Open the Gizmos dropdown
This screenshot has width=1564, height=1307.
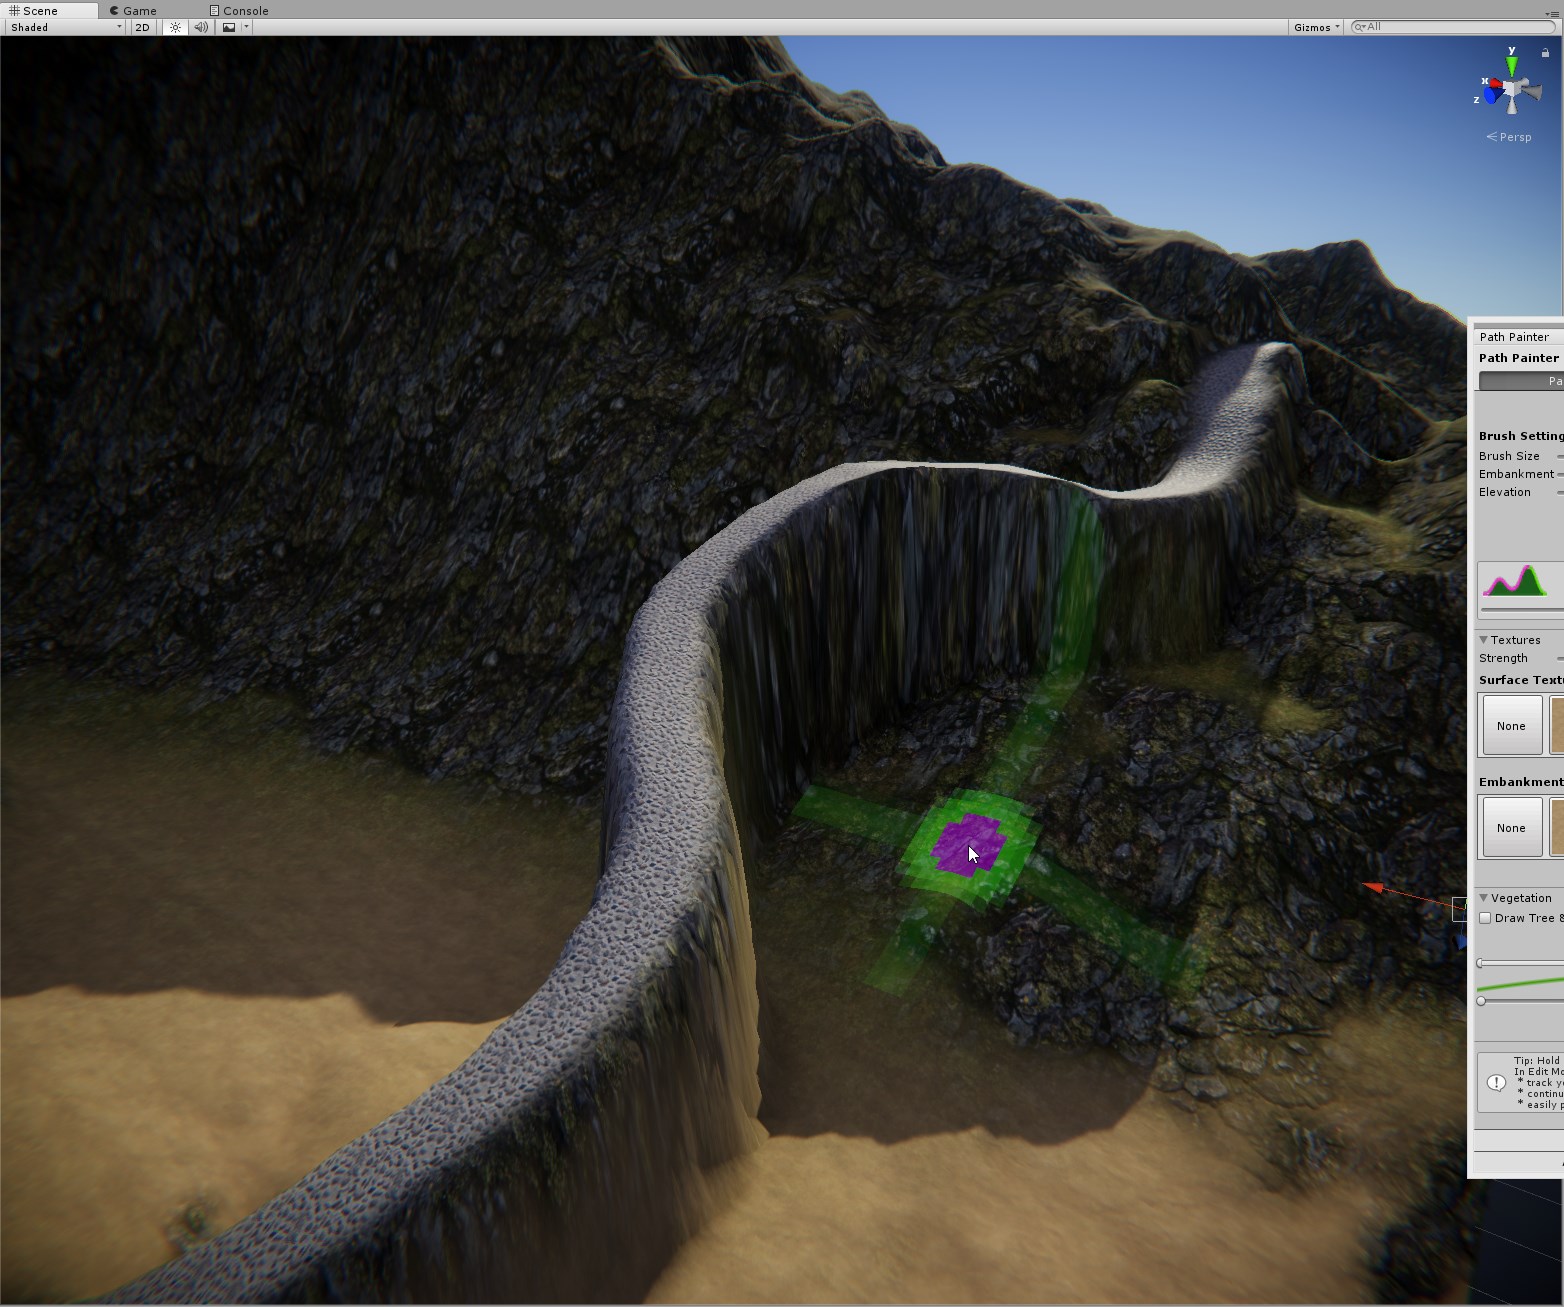pos(1314,27)
